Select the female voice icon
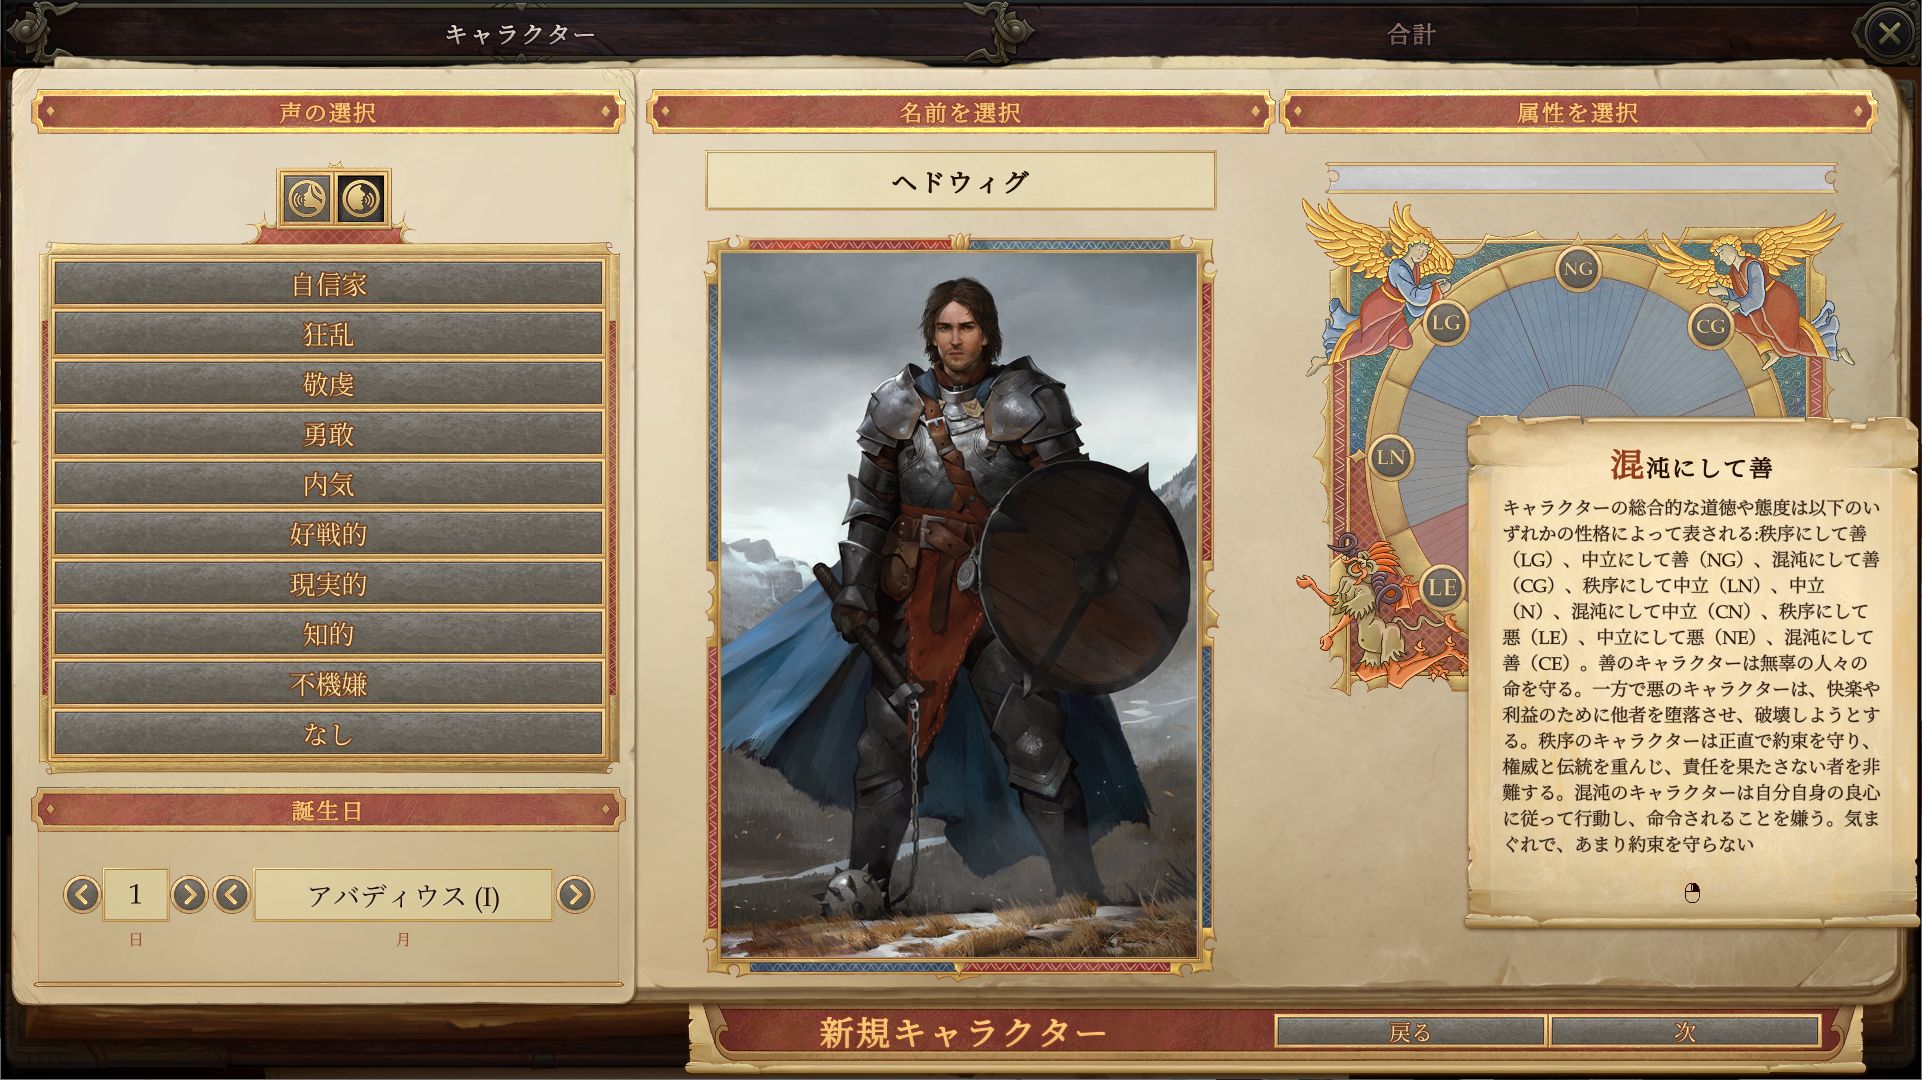Screen dimensions: 1922x1080 pos(307,200)
